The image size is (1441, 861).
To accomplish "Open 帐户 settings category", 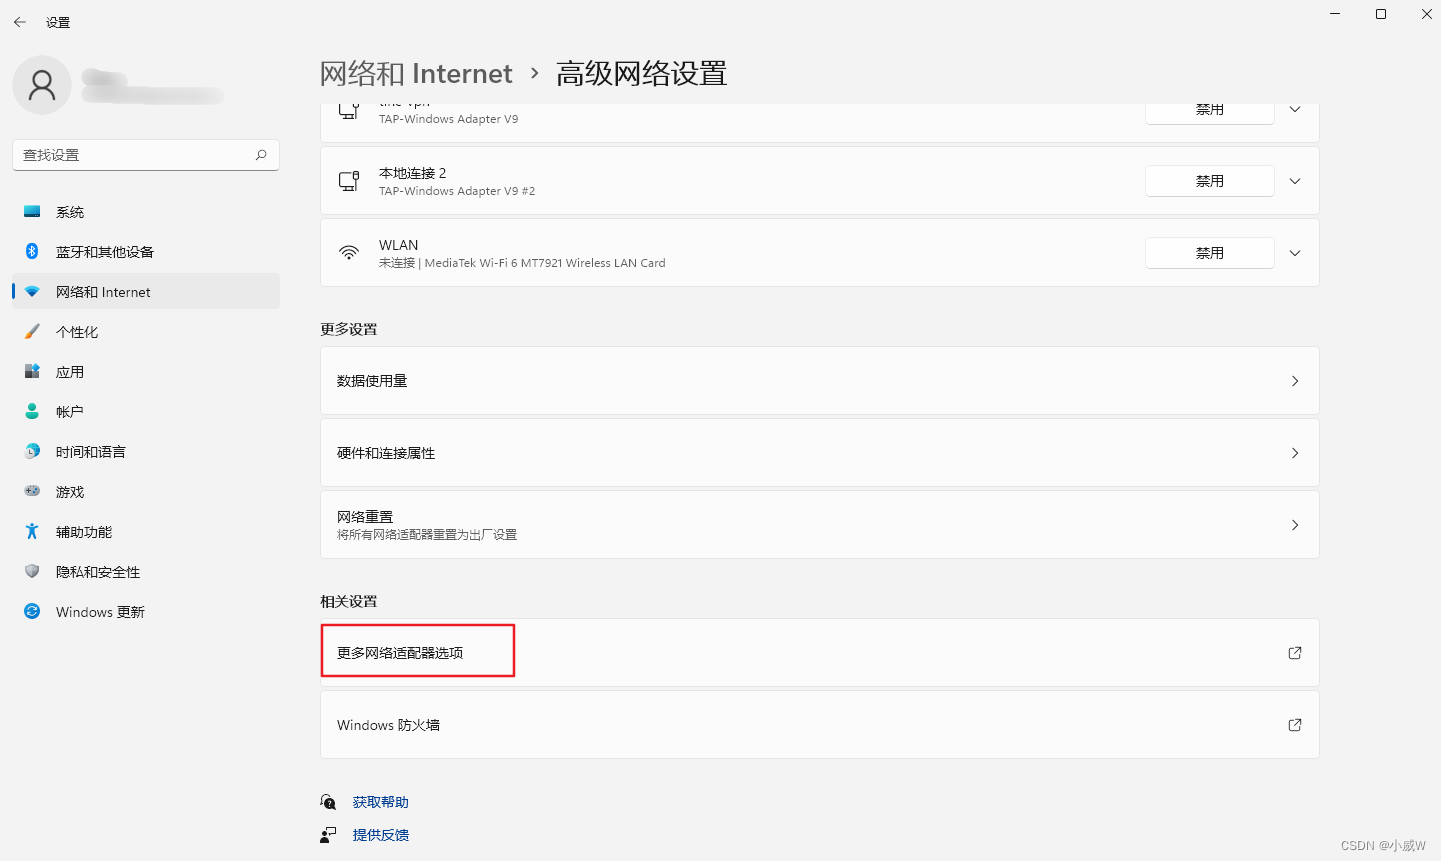I will coord(146,412).
